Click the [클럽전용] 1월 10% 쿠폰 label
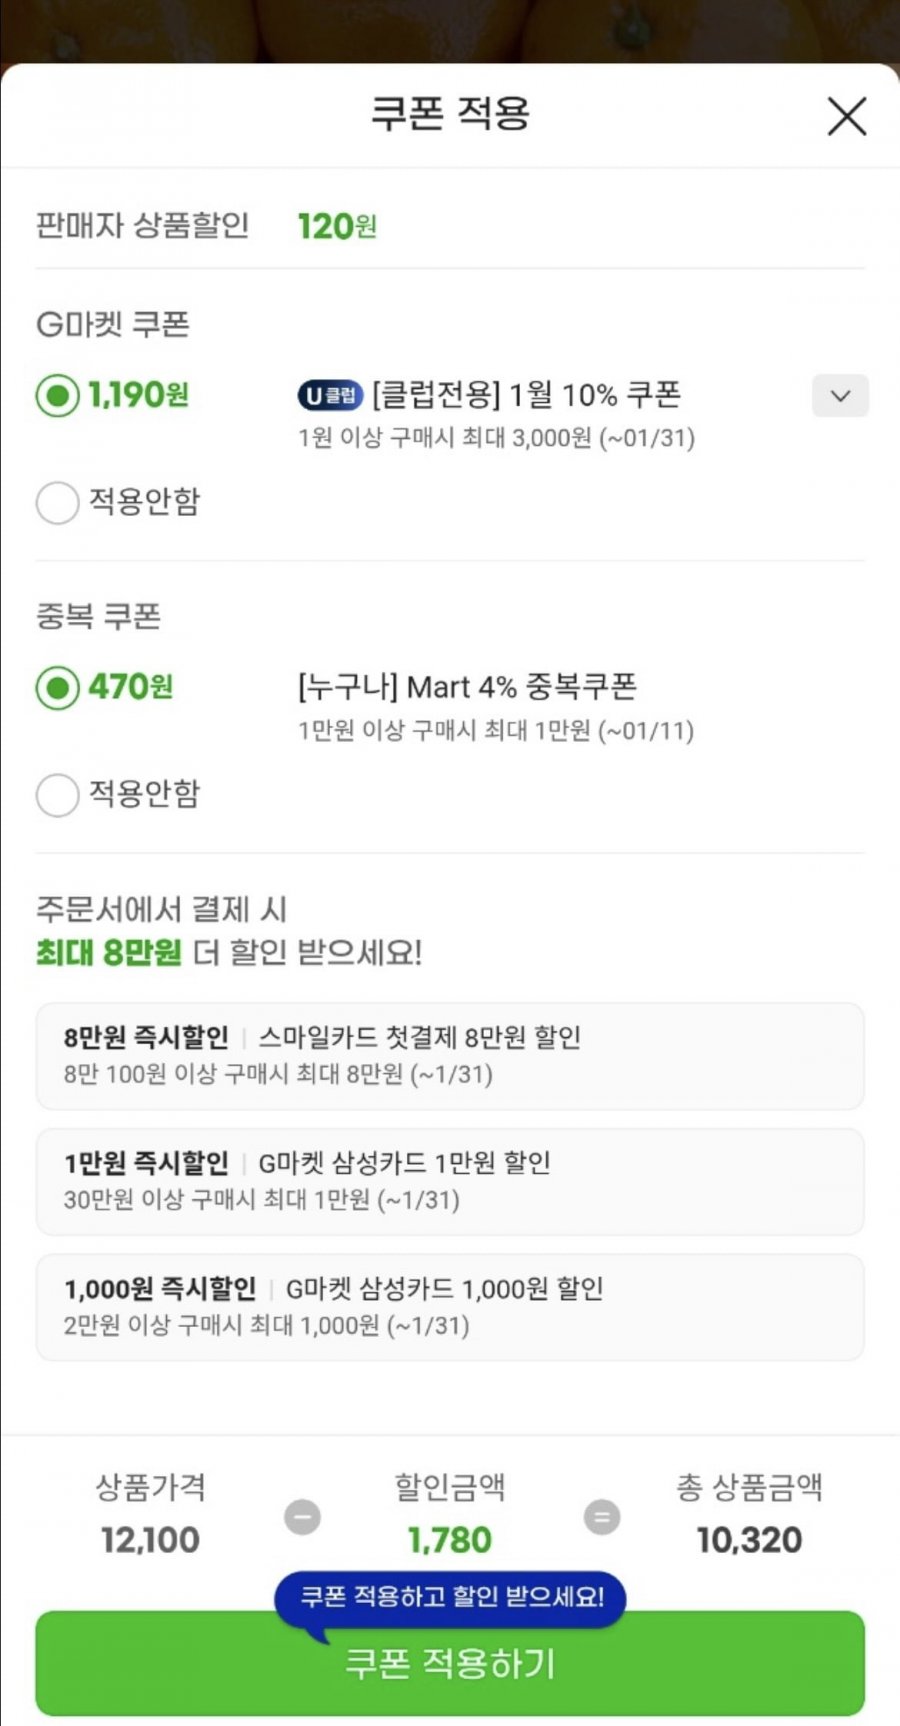 click(526, 395)
